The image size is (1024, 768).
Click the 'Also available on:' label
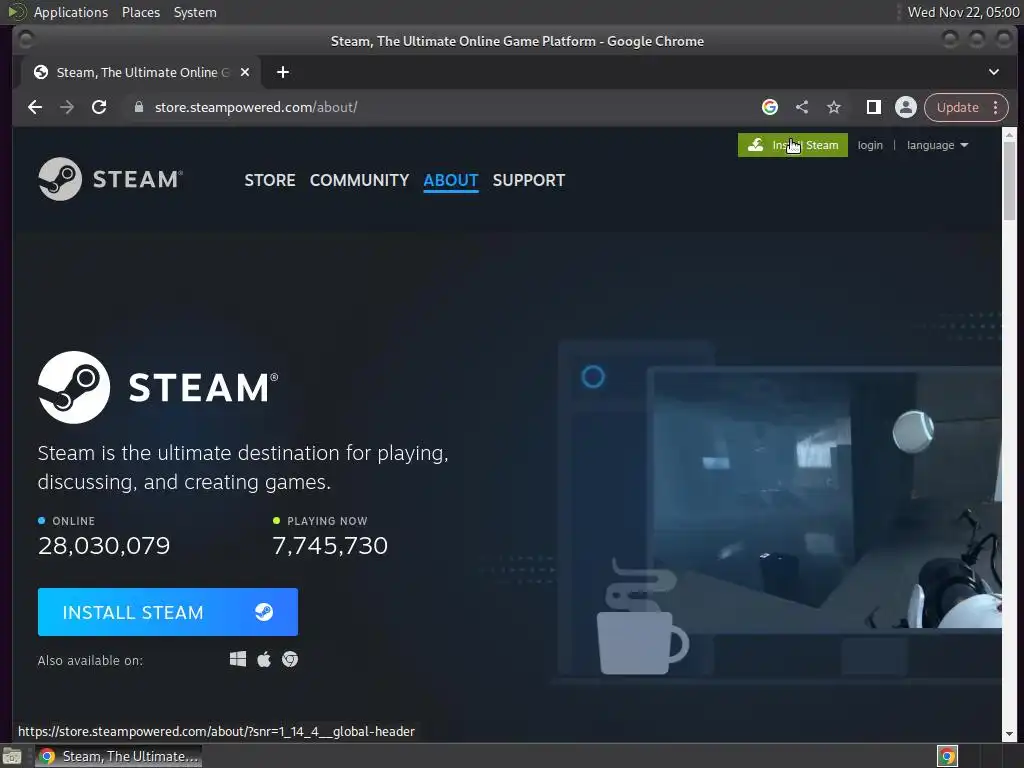point(90,660)
